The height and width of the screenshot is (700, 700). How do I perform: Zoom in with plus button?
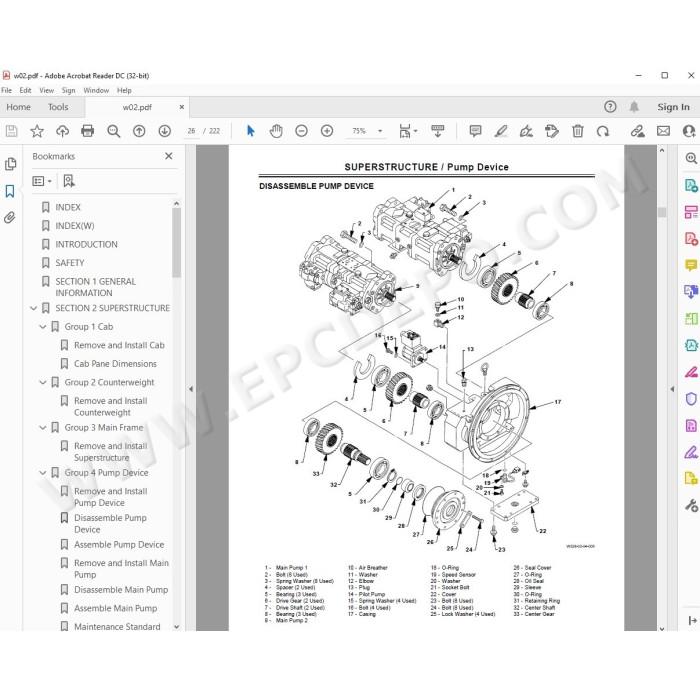[x=327, y=131]
